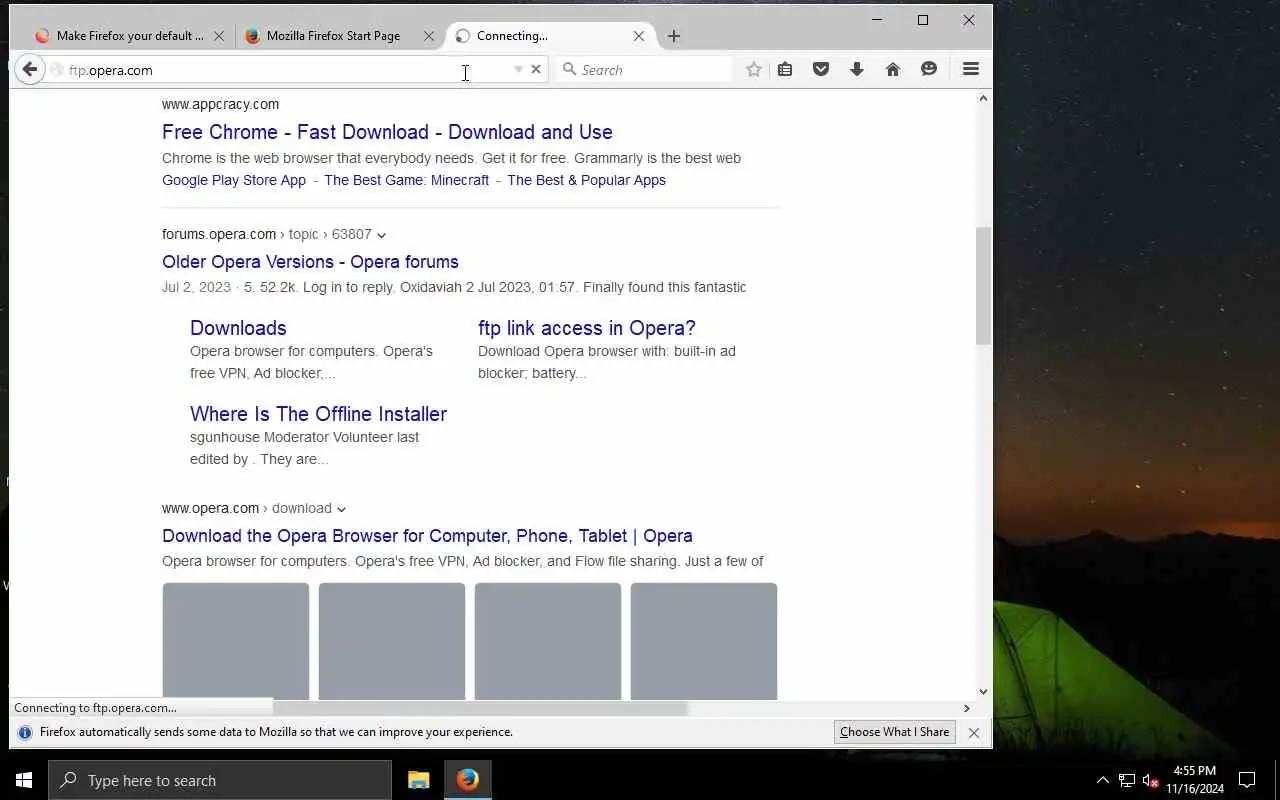The height and width of the screenshot is (800, 1280).
Task: Open Download the Opera Browser for Computer link
Action: tap(427, 536)
